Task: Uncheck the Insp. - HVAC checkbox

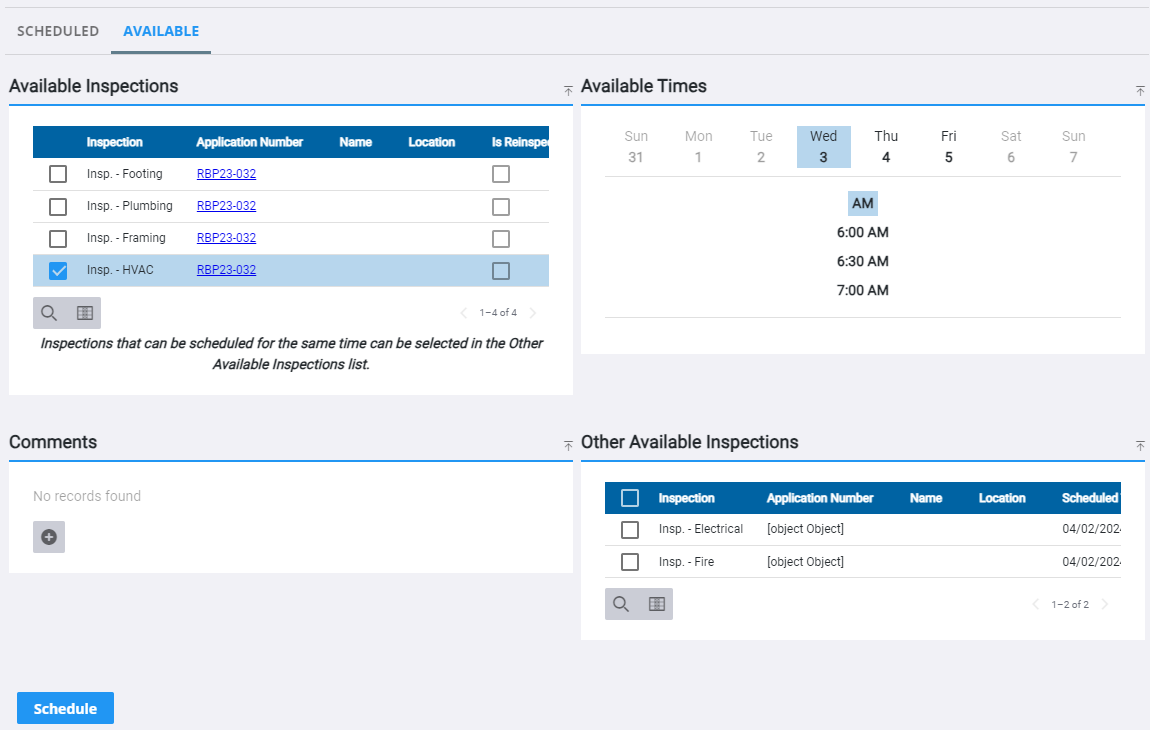Action: (57, 269)
